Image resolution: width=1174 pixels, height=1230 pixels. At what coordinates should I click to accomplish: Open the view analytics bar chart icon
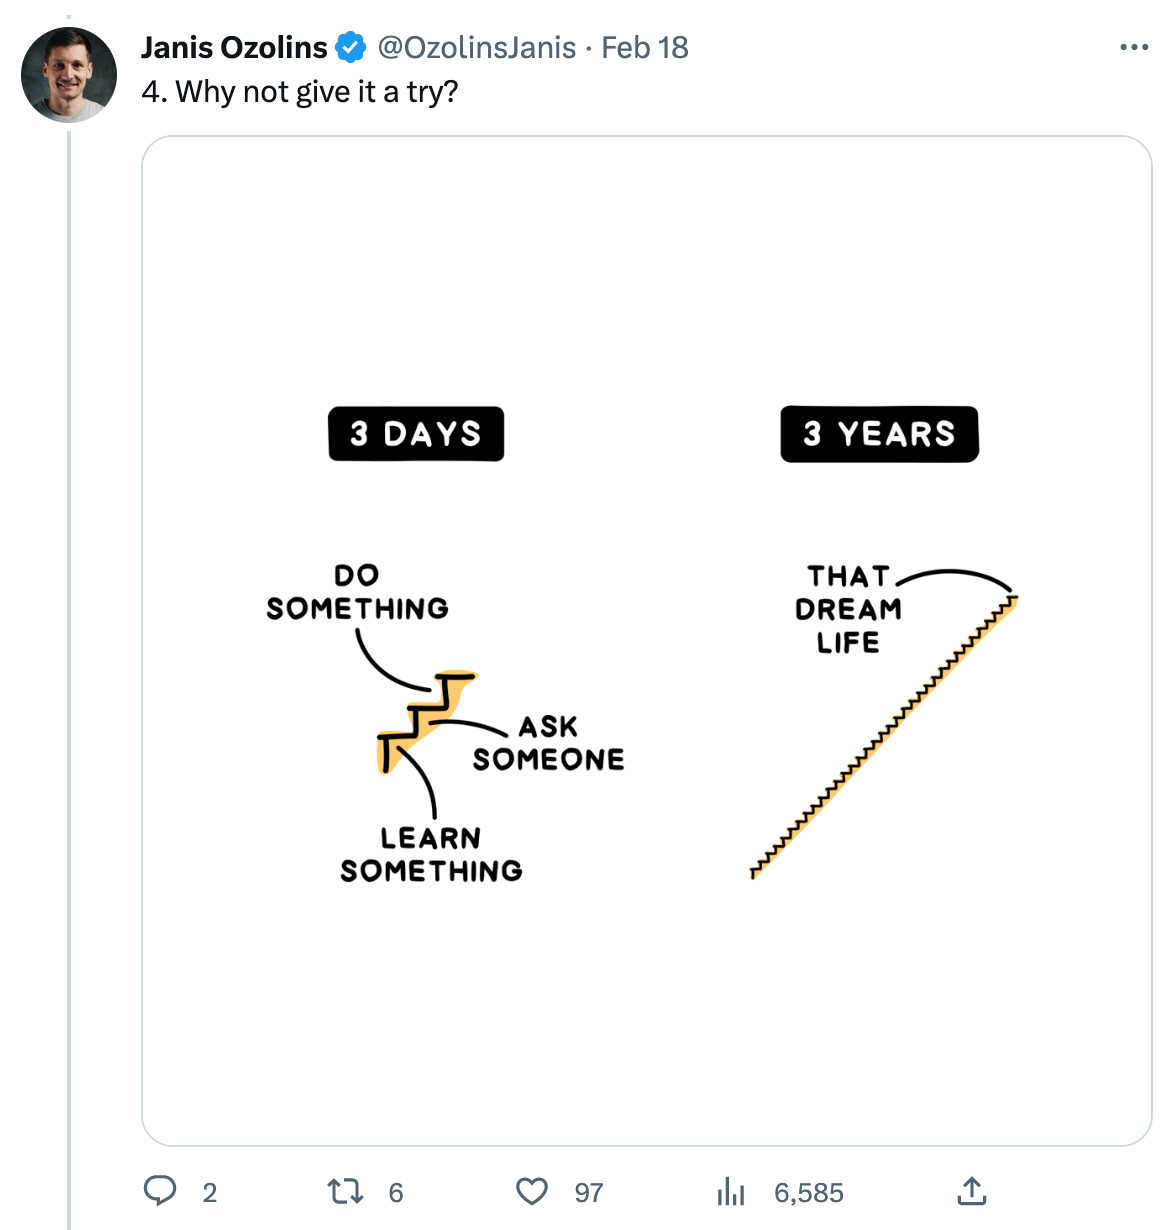tap(731, 1191)
